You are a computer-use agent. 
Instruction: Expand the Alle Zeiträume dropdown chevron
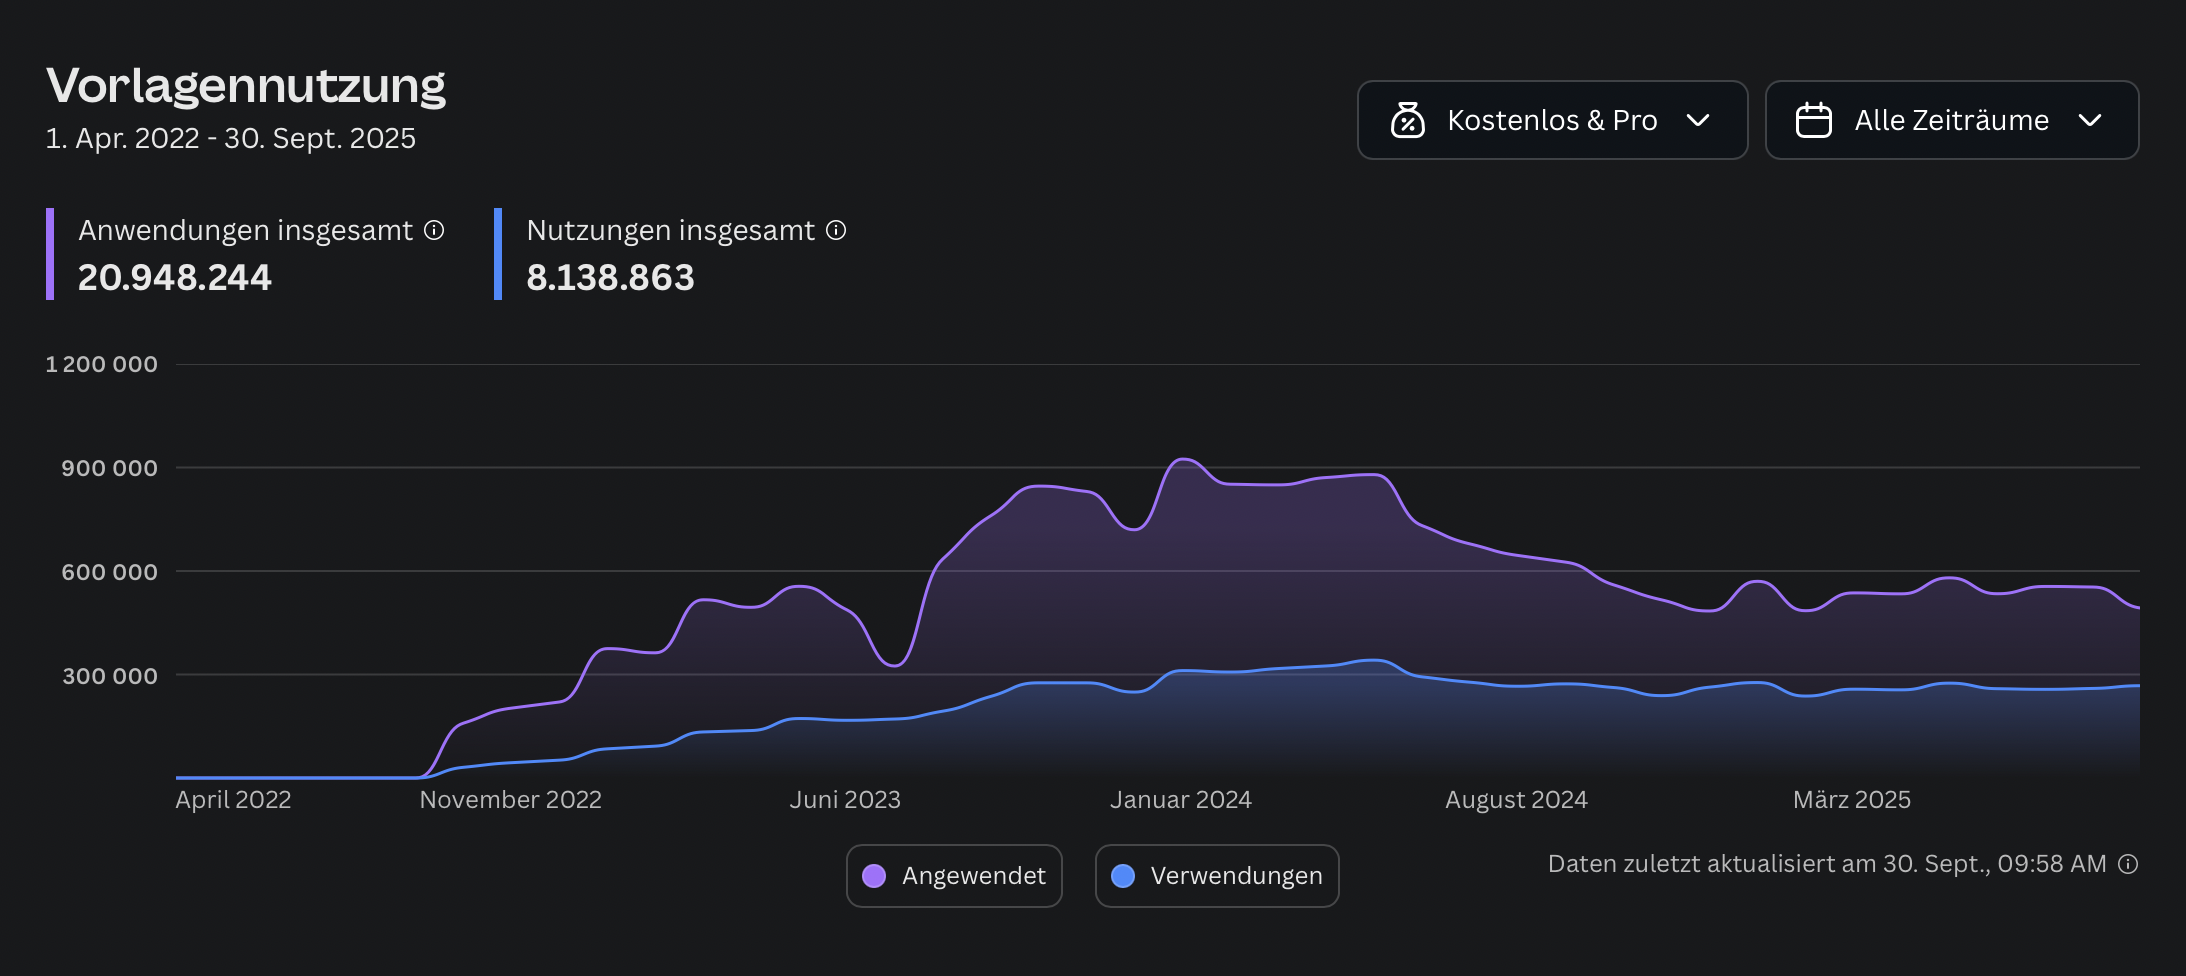[x=2089, y=120]
